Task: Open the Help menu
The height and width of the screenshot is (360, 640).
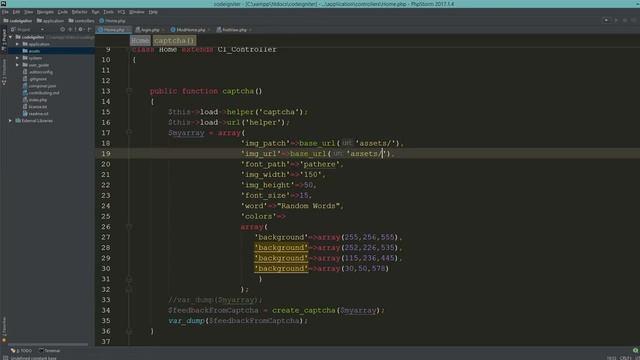Action: [153, 12]
